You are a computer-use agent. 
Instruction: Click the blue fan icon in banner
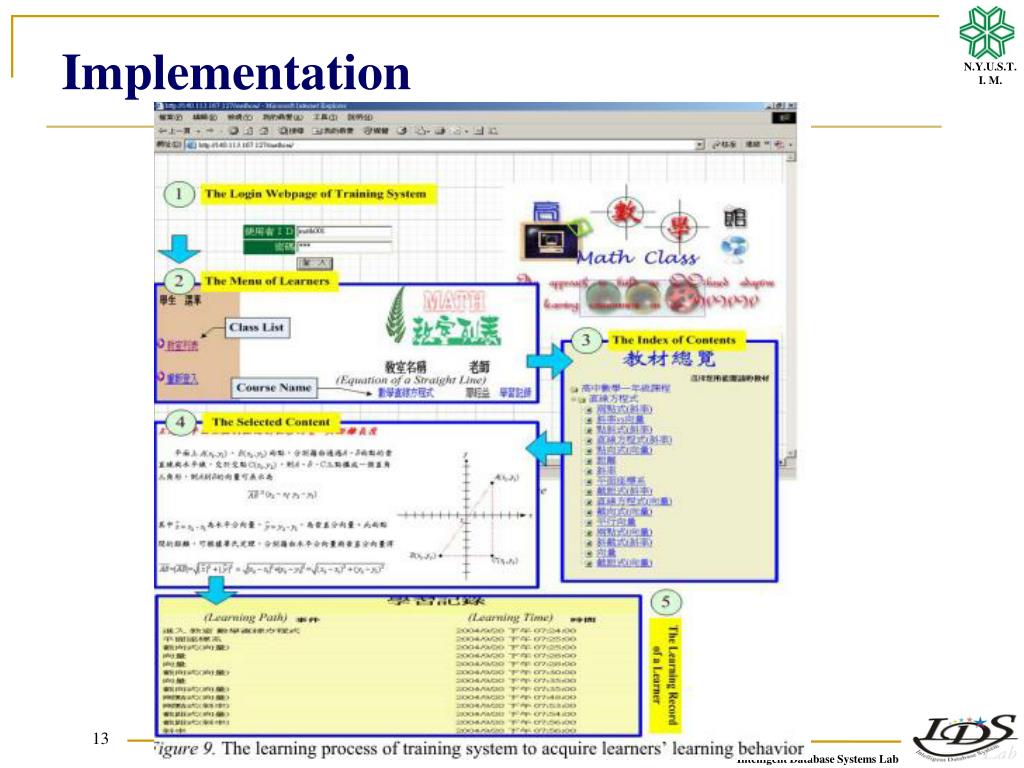coord(734,249)
